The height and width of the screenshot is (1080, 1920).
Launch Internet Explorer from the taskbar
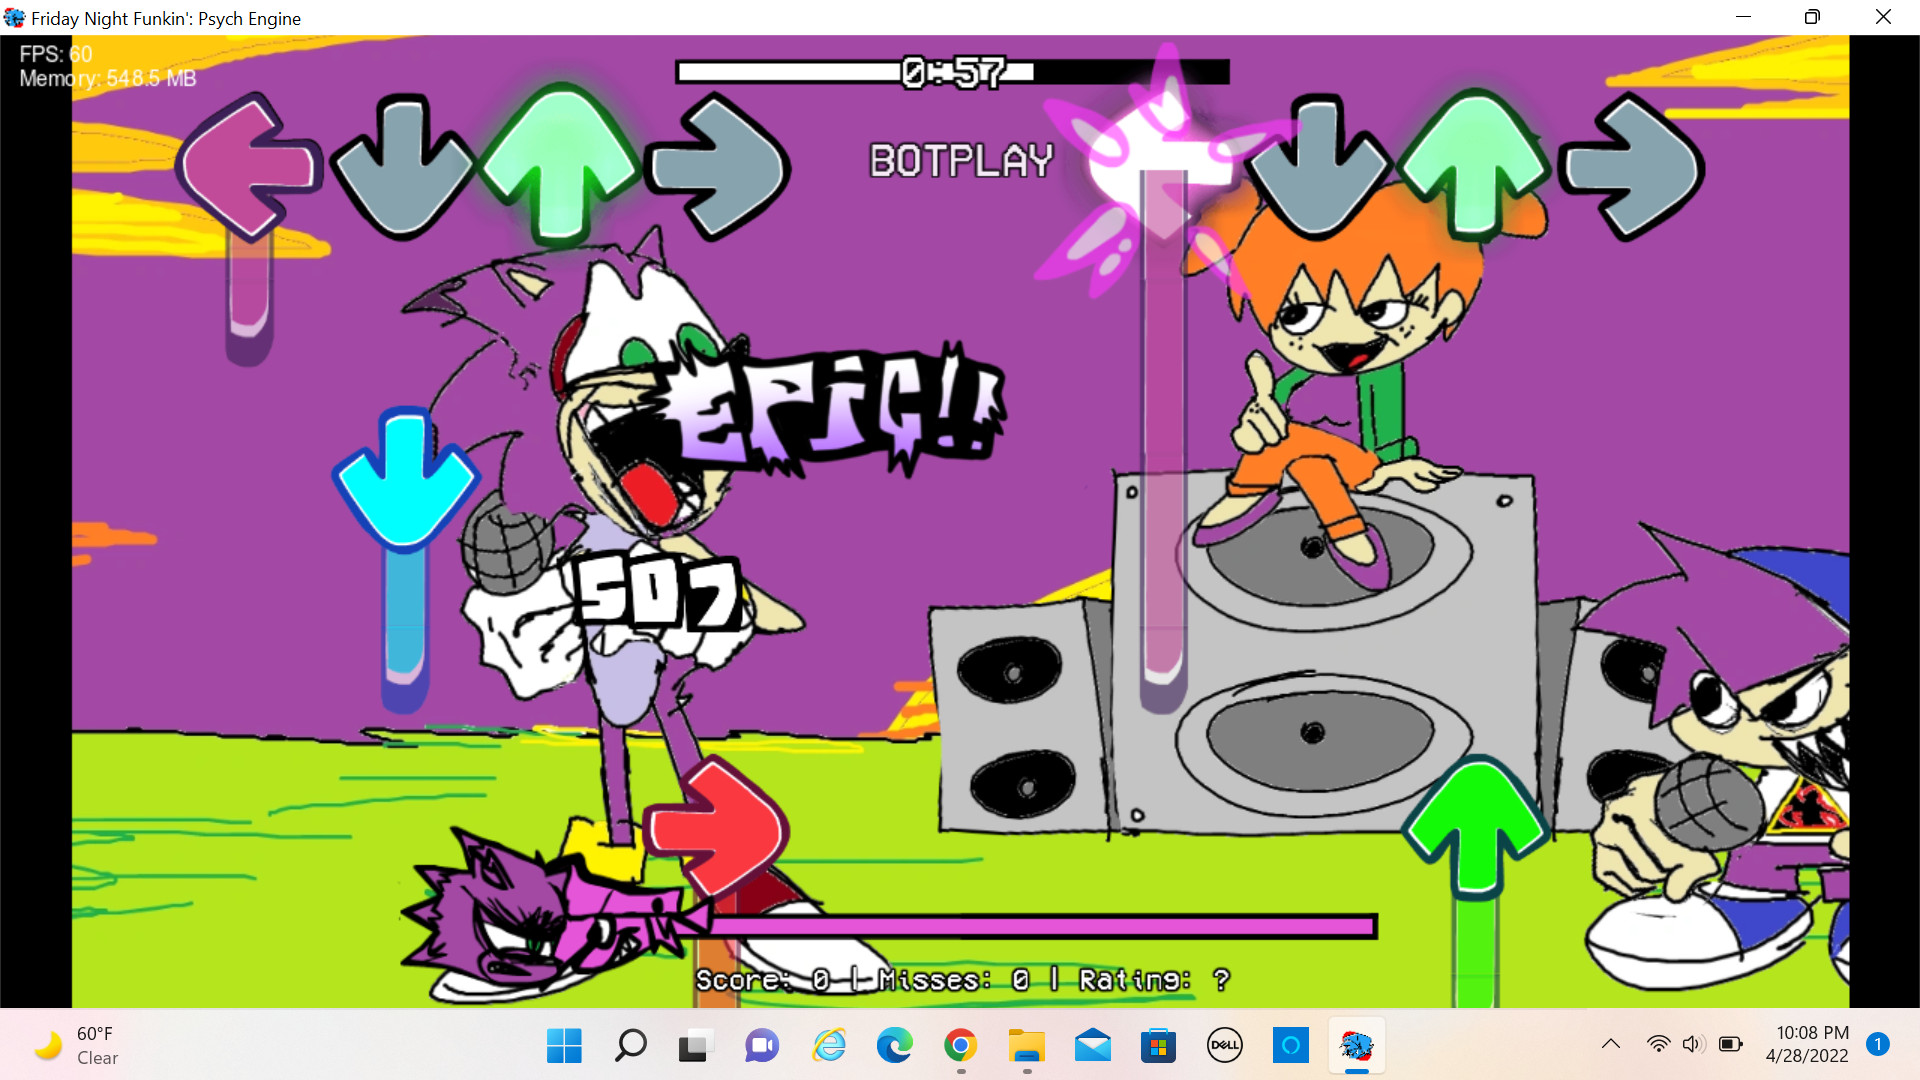tap(828, 1046)
